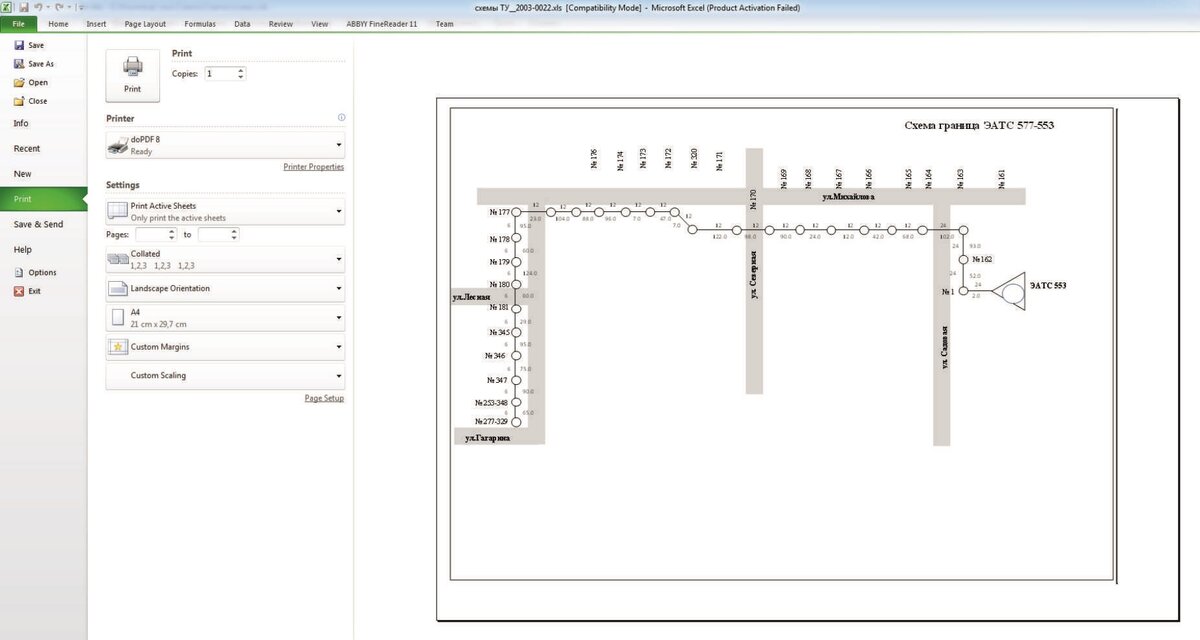
Task: Click the ЭАТС 553 label in preview
Action: [1048, 285]
